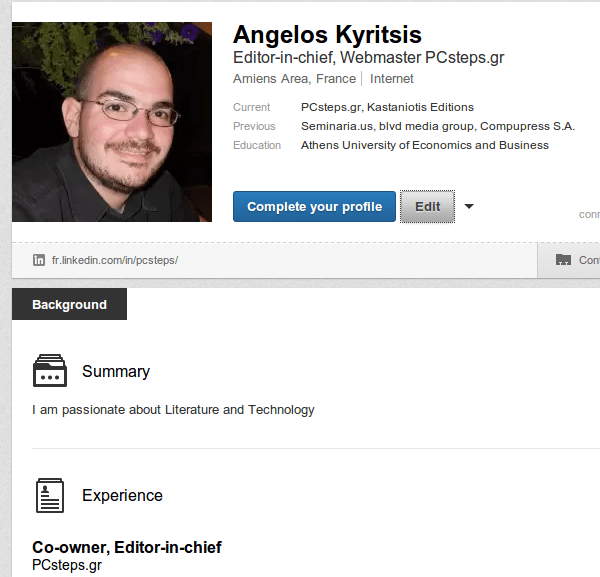Image resolution: width=600 pixels, height=577 pixels.
Task: Click summary text about Literature and Technology
Action: [x=173, y=410]
